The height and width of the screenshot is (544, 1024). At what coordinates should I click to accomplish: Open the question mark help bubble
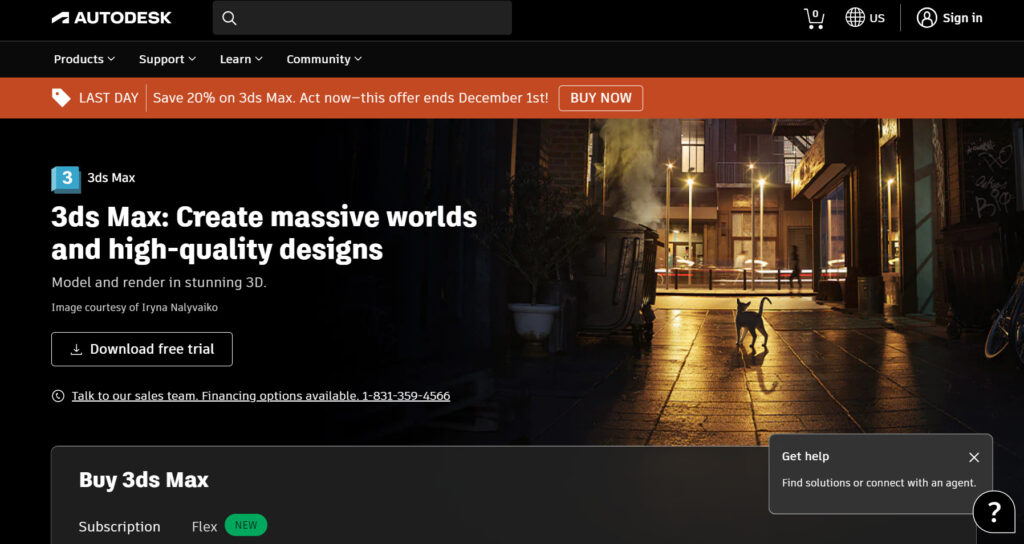(x=994, y=513)
